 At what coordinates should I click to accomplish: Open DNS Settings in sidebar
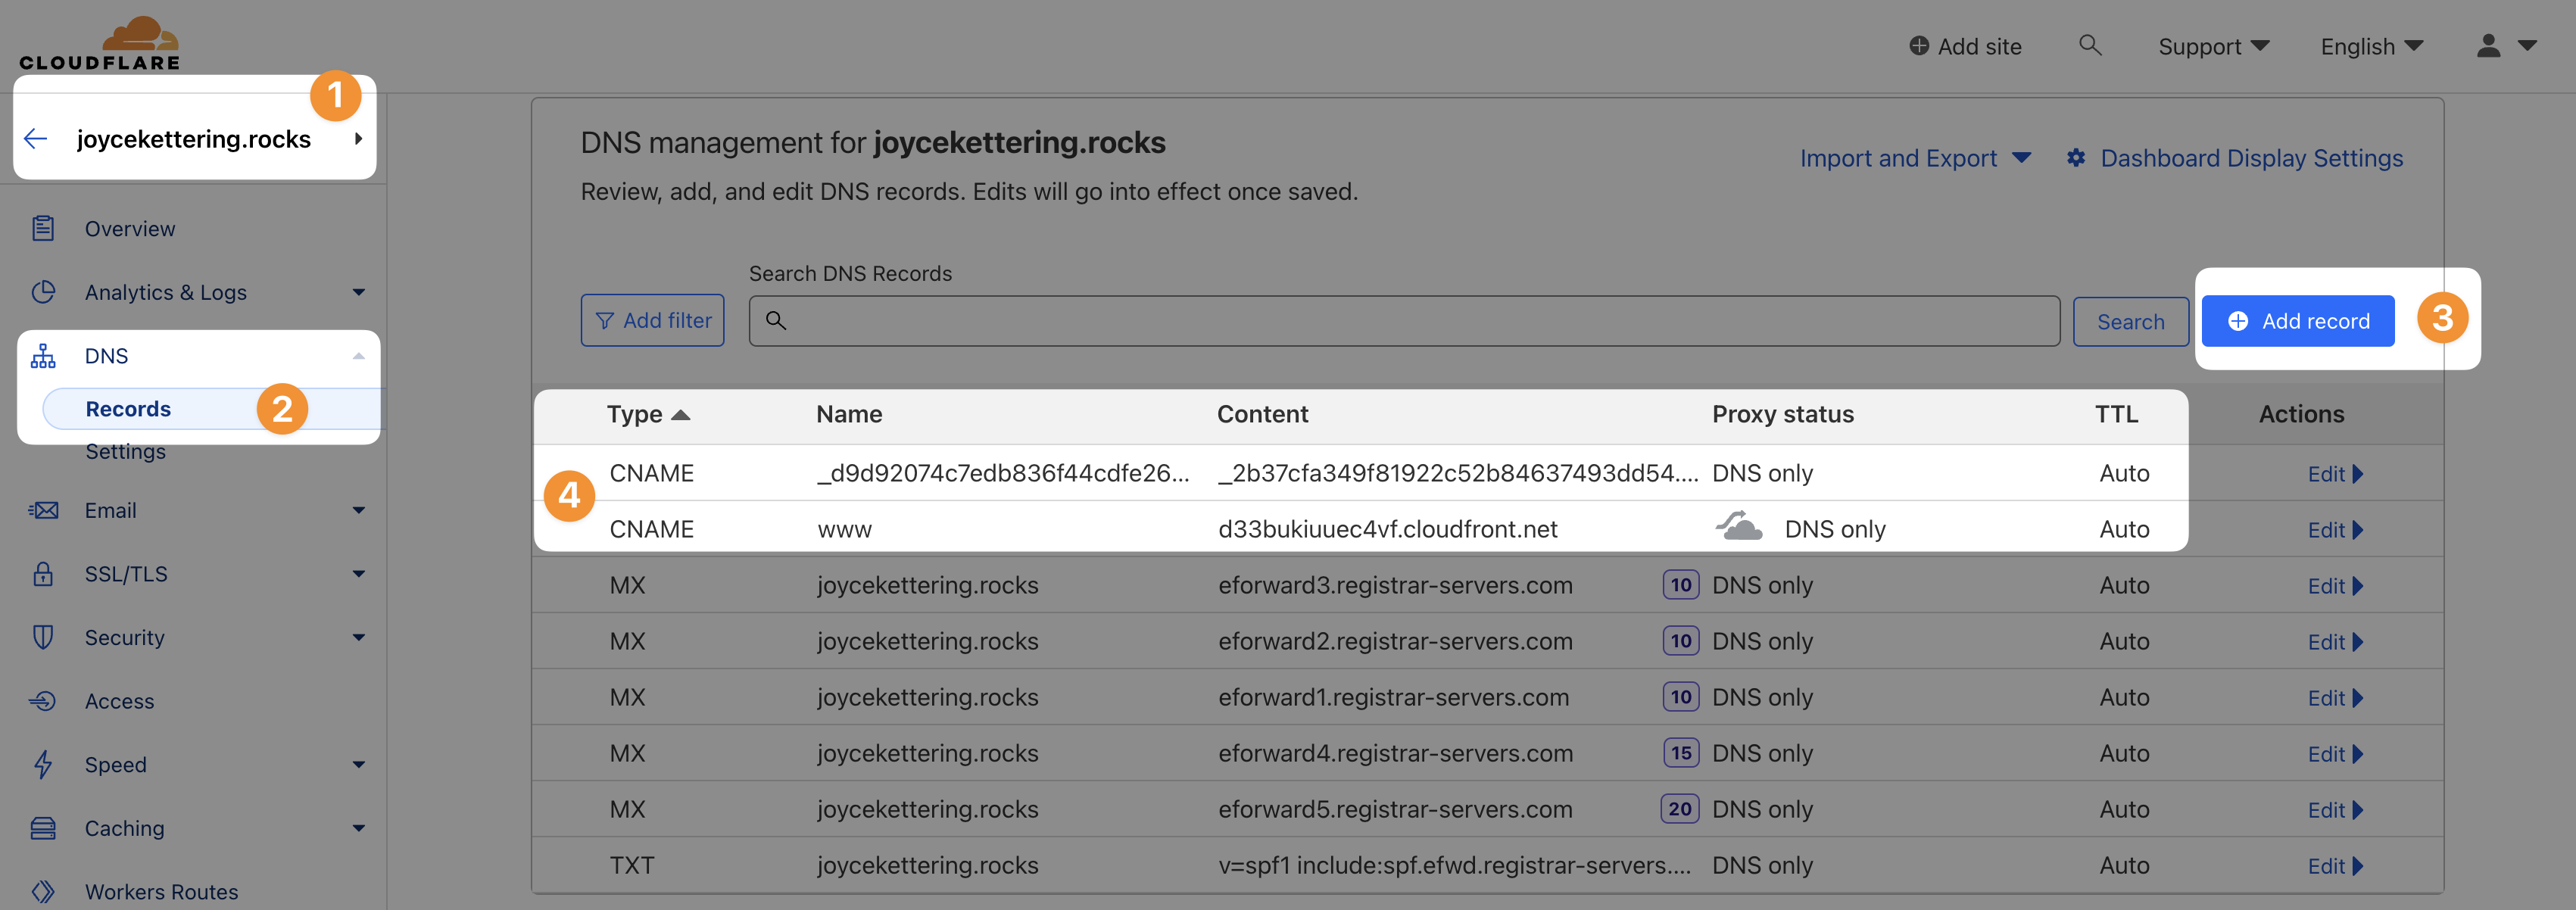coord(125,452)
